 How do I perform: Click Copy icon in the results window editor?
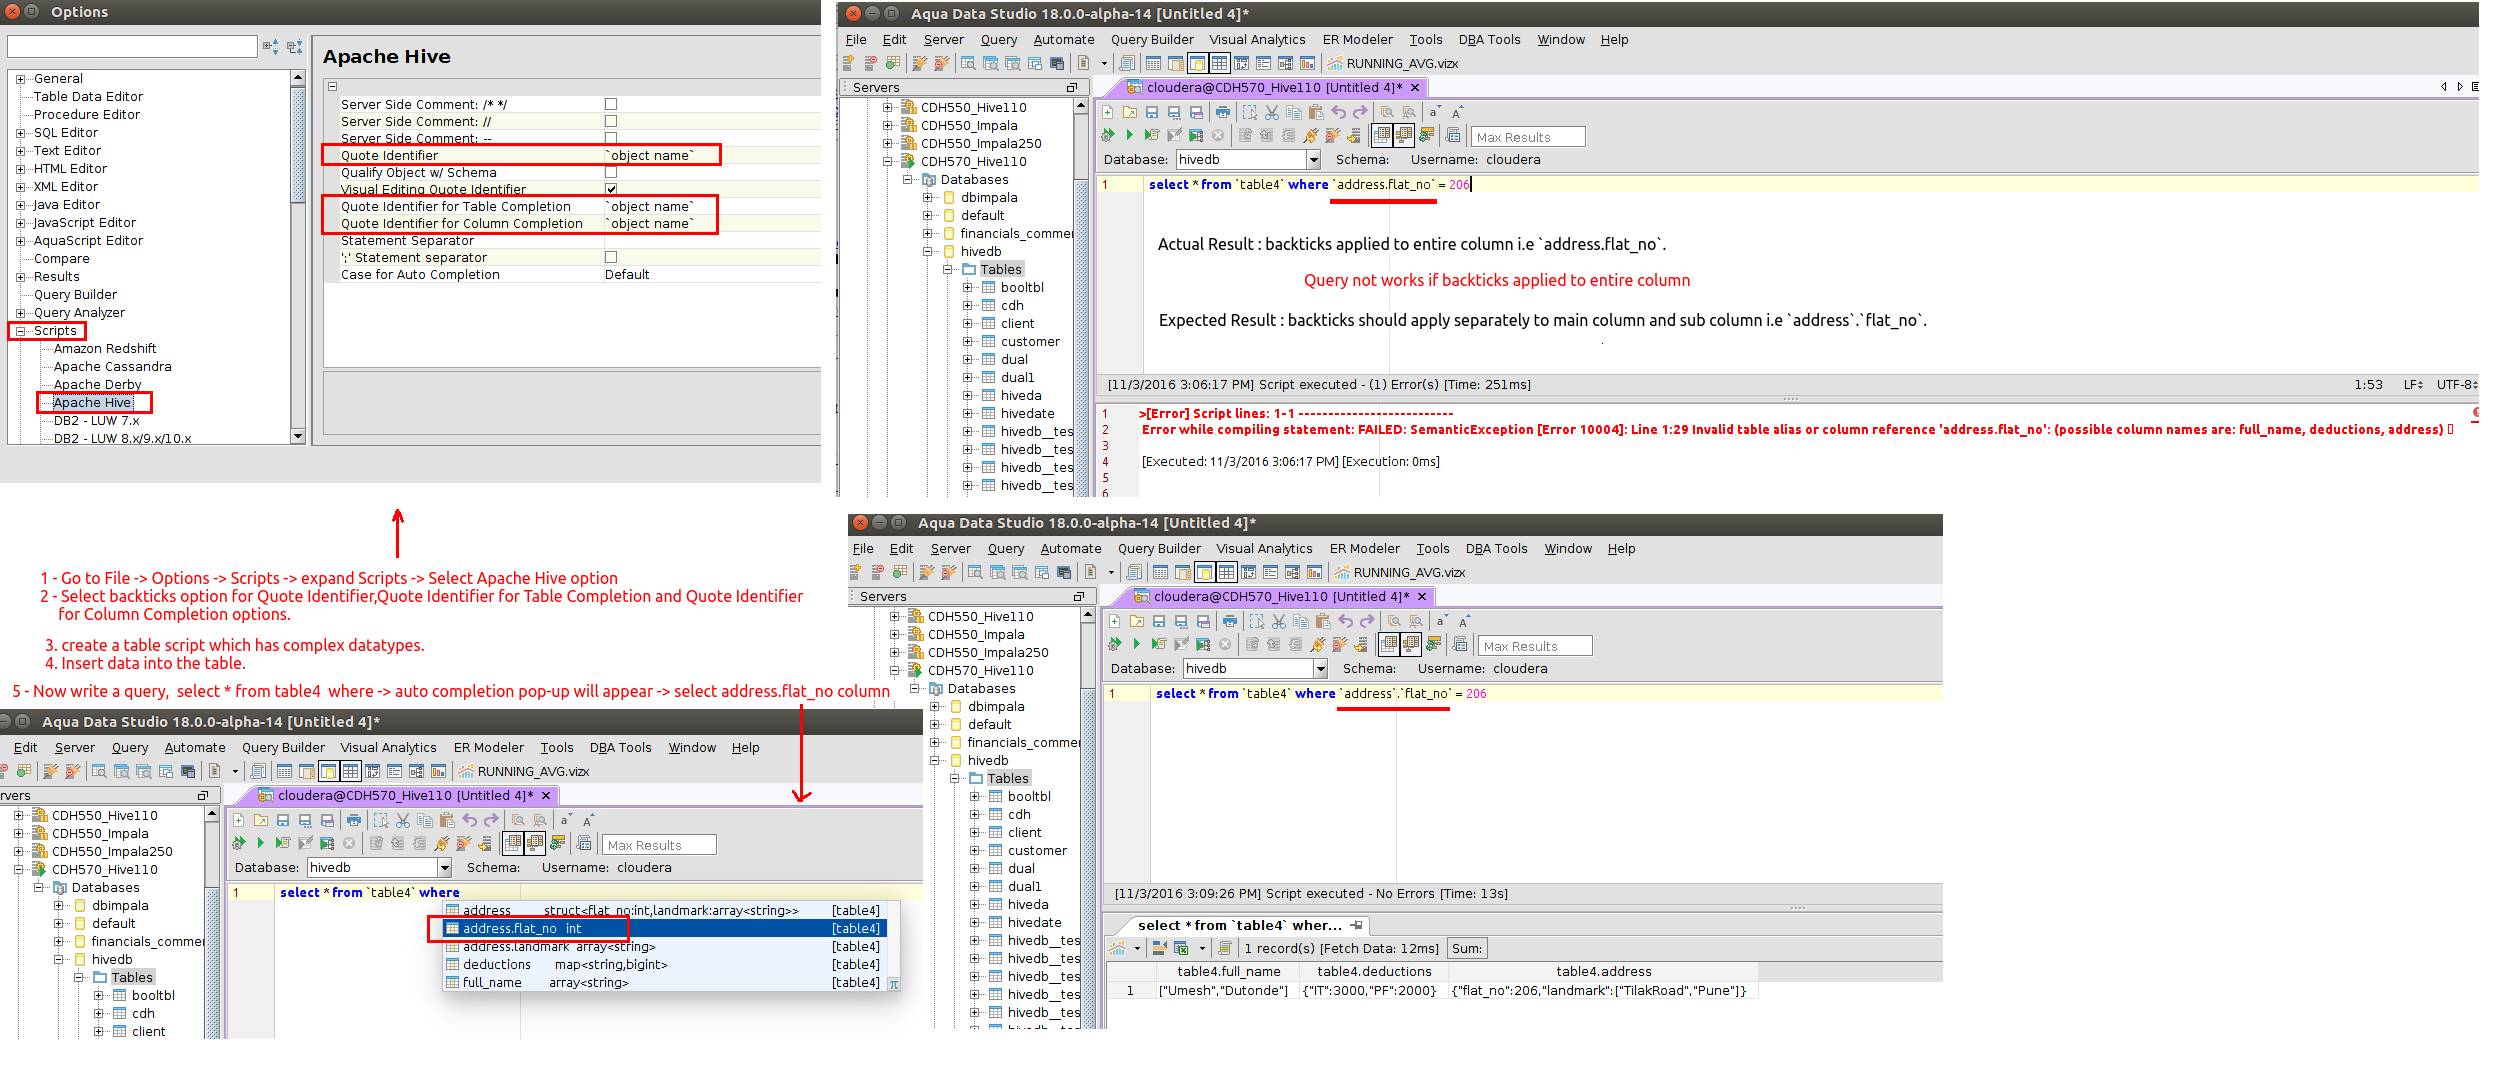[x=1301, y=621]
